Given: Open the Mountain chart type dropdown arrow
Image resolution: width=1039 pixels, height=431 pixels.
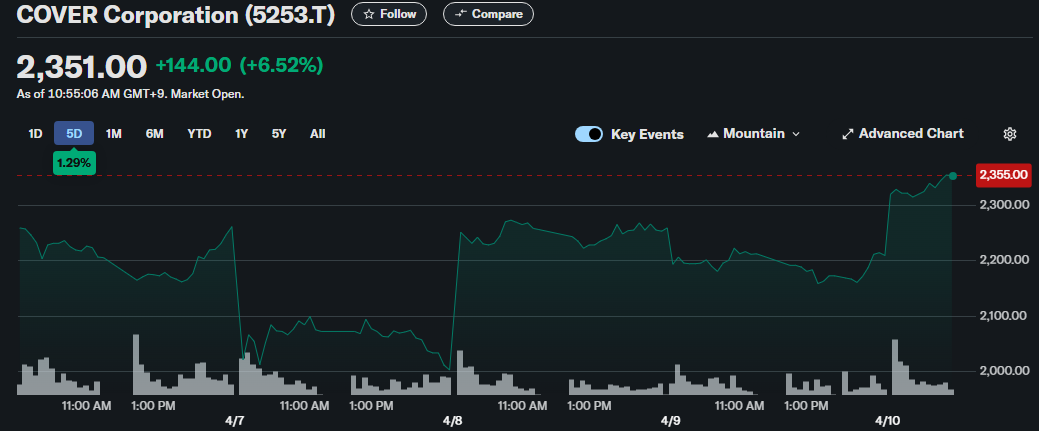Looking at the screenshot, I should point(796,134).
